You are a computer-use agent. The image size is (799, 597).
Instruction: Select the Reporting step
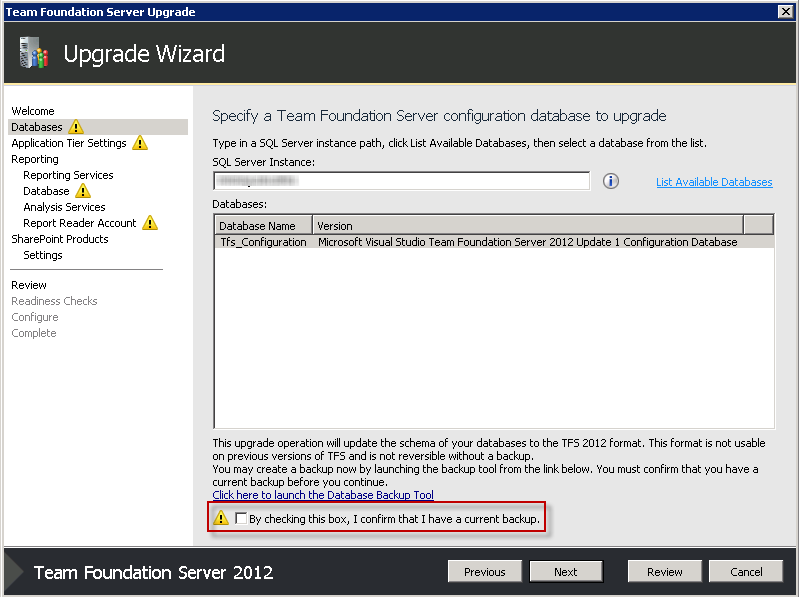click(35, 159)
